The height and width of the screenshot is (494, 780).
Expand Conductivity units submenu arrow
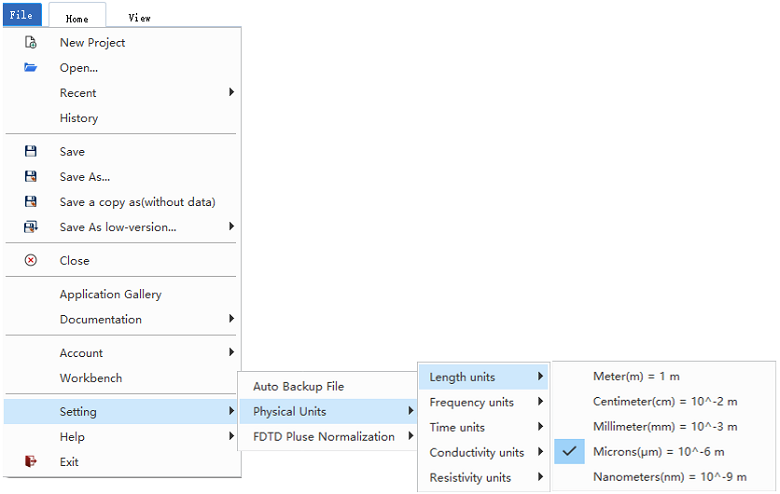tap(540, 452)
